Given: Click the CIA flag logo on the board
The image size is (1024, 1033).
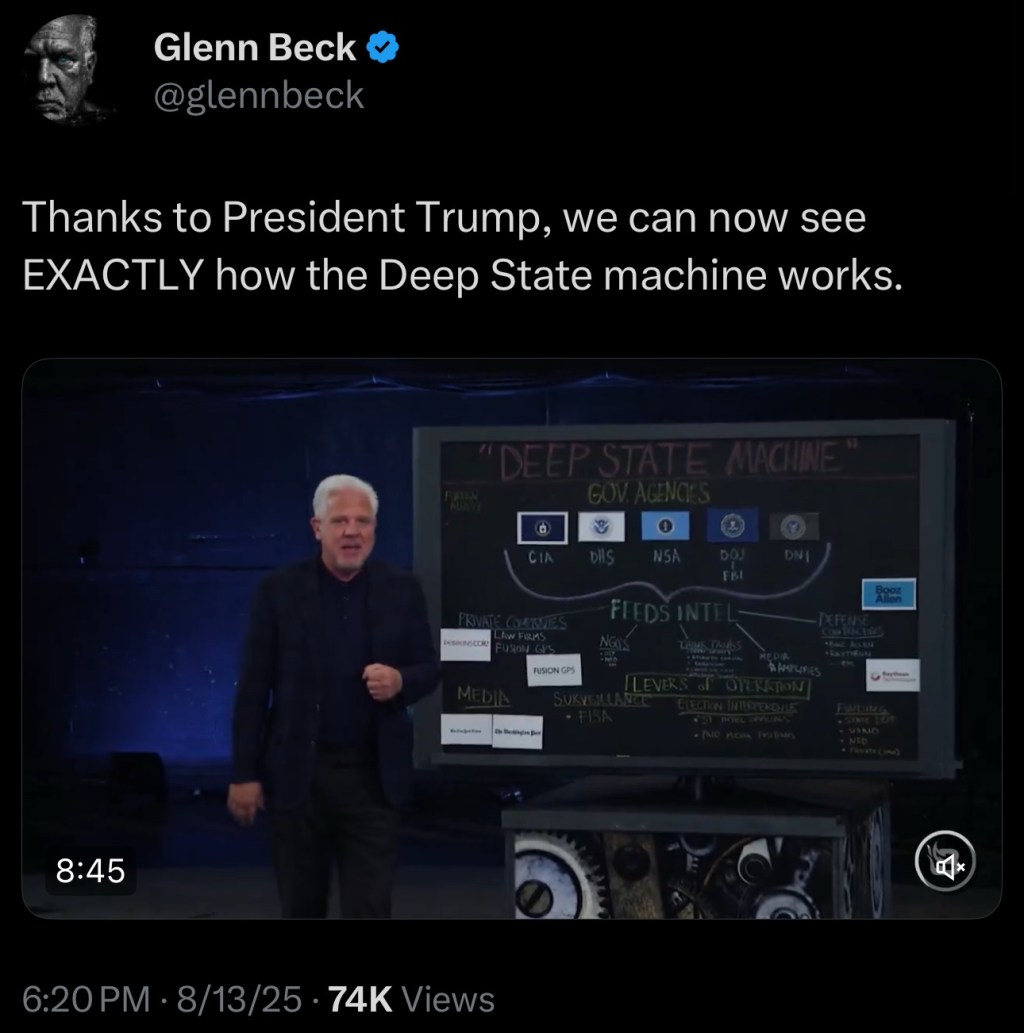Looking at the screenshot, I should tap(542, 528).
